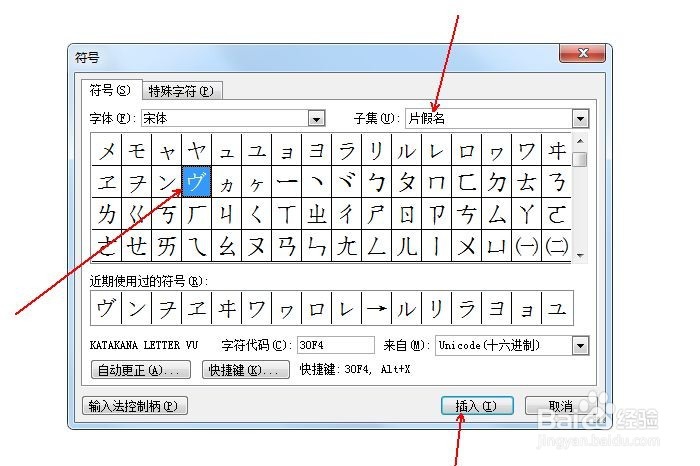Select katakana ン in the symbol grid
700x466 pixels.
click(x=167, y=182)
